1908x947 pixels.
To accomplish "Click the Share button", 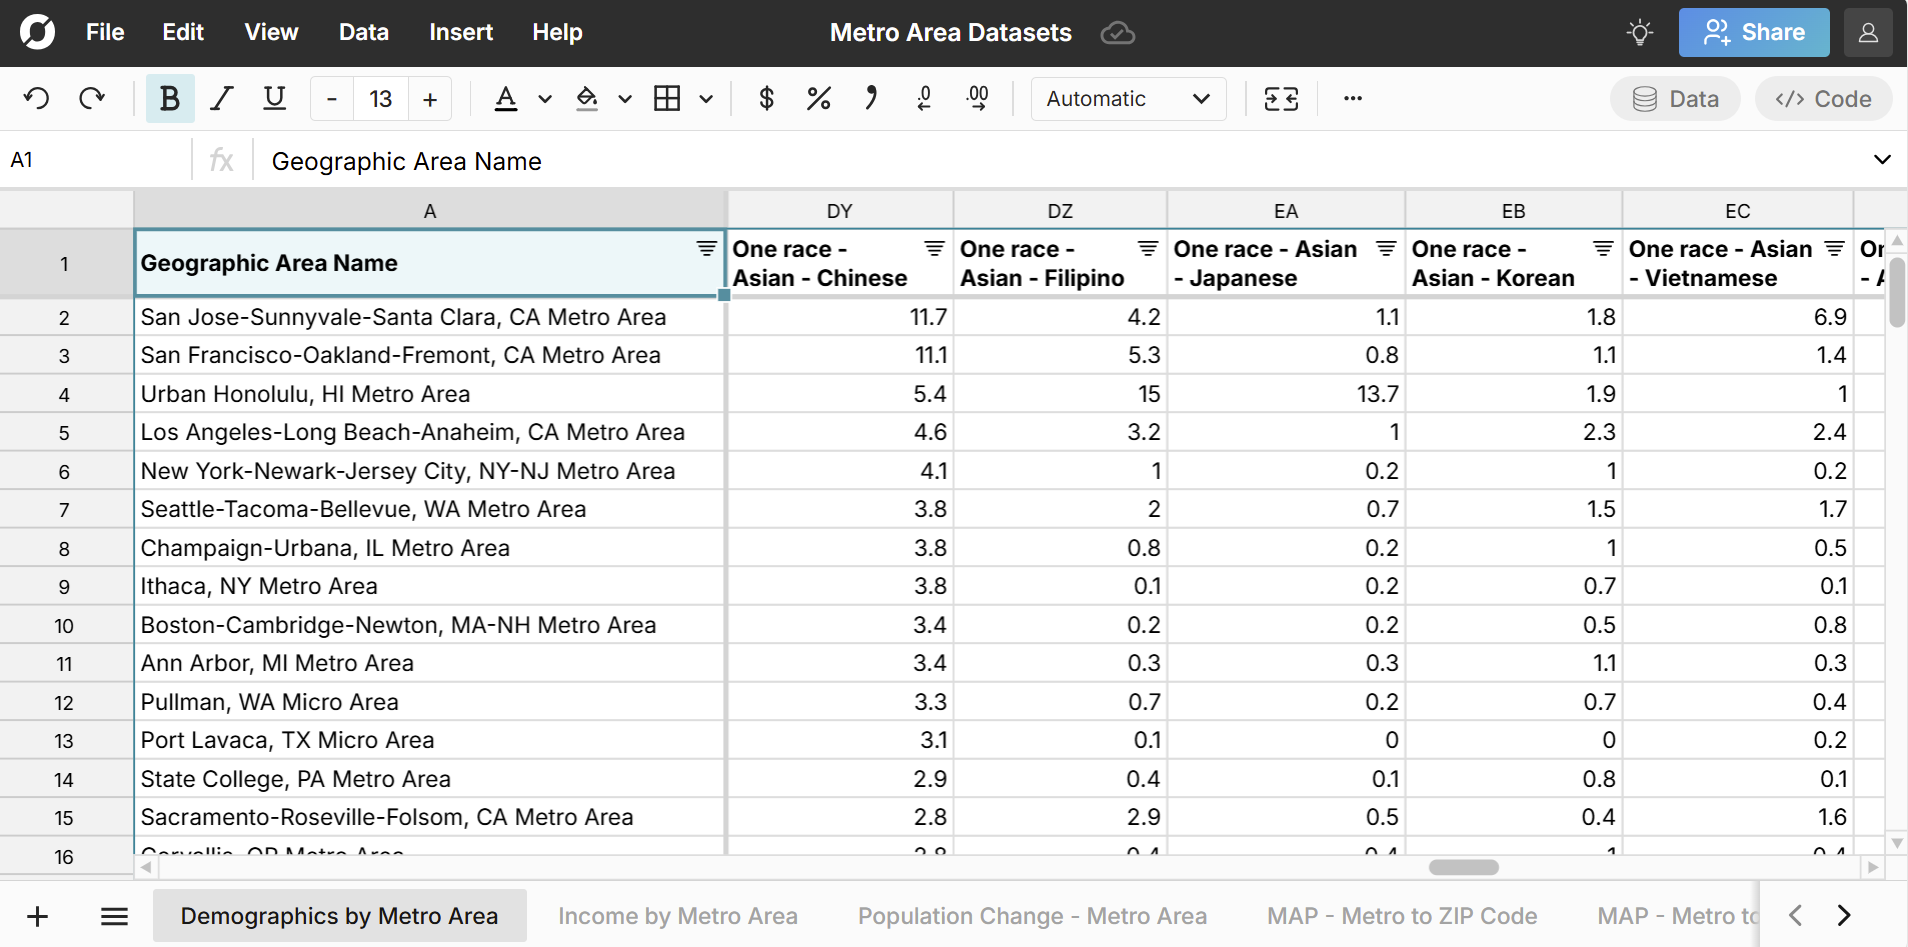I will tap(1753, 32).
